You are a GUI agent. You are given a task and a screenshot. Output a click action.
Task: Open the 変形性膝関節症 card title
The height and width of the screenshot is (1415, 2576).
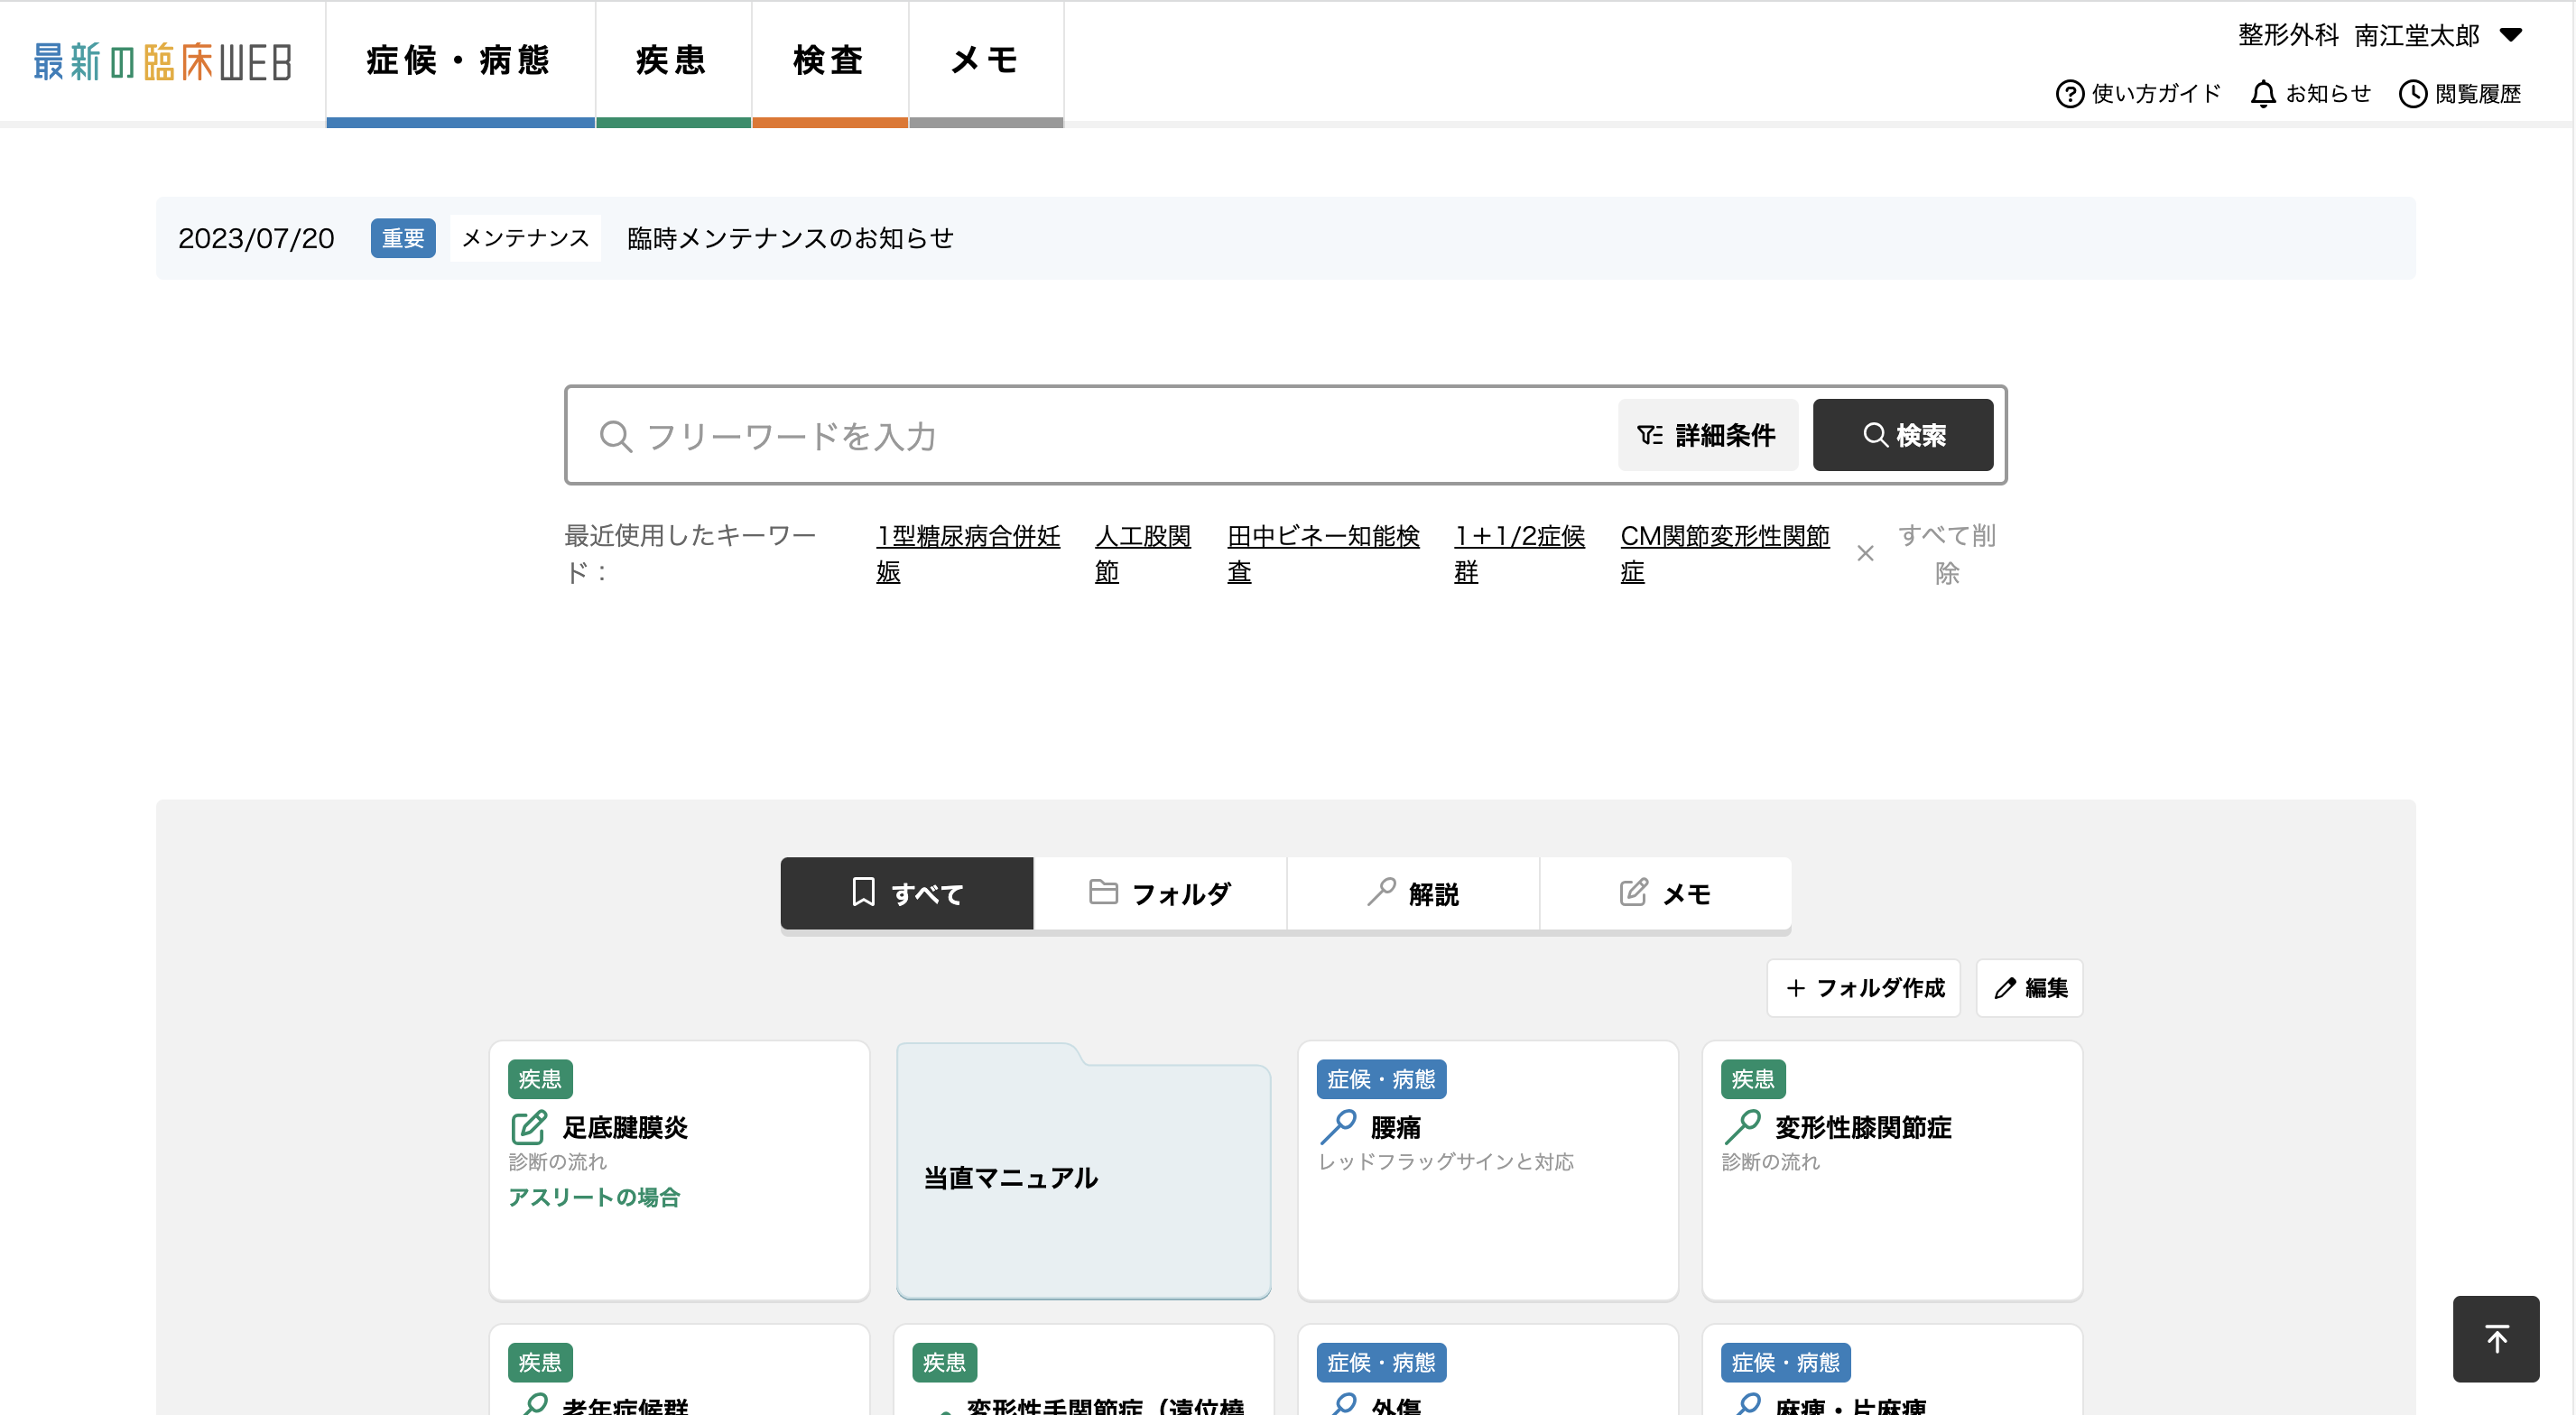point(1863,1128)
